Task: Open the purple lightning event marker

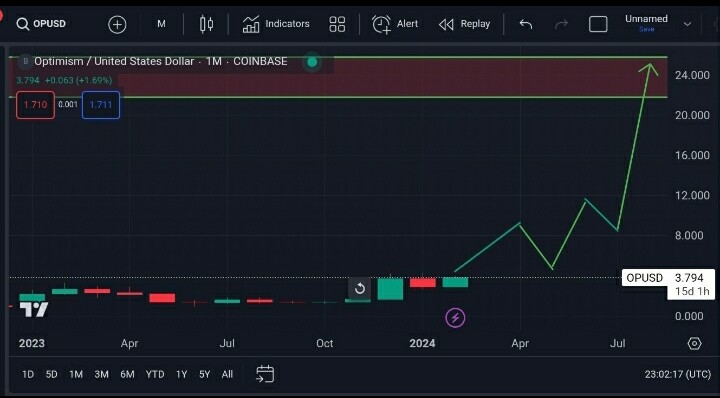Action: pos(455,317)
